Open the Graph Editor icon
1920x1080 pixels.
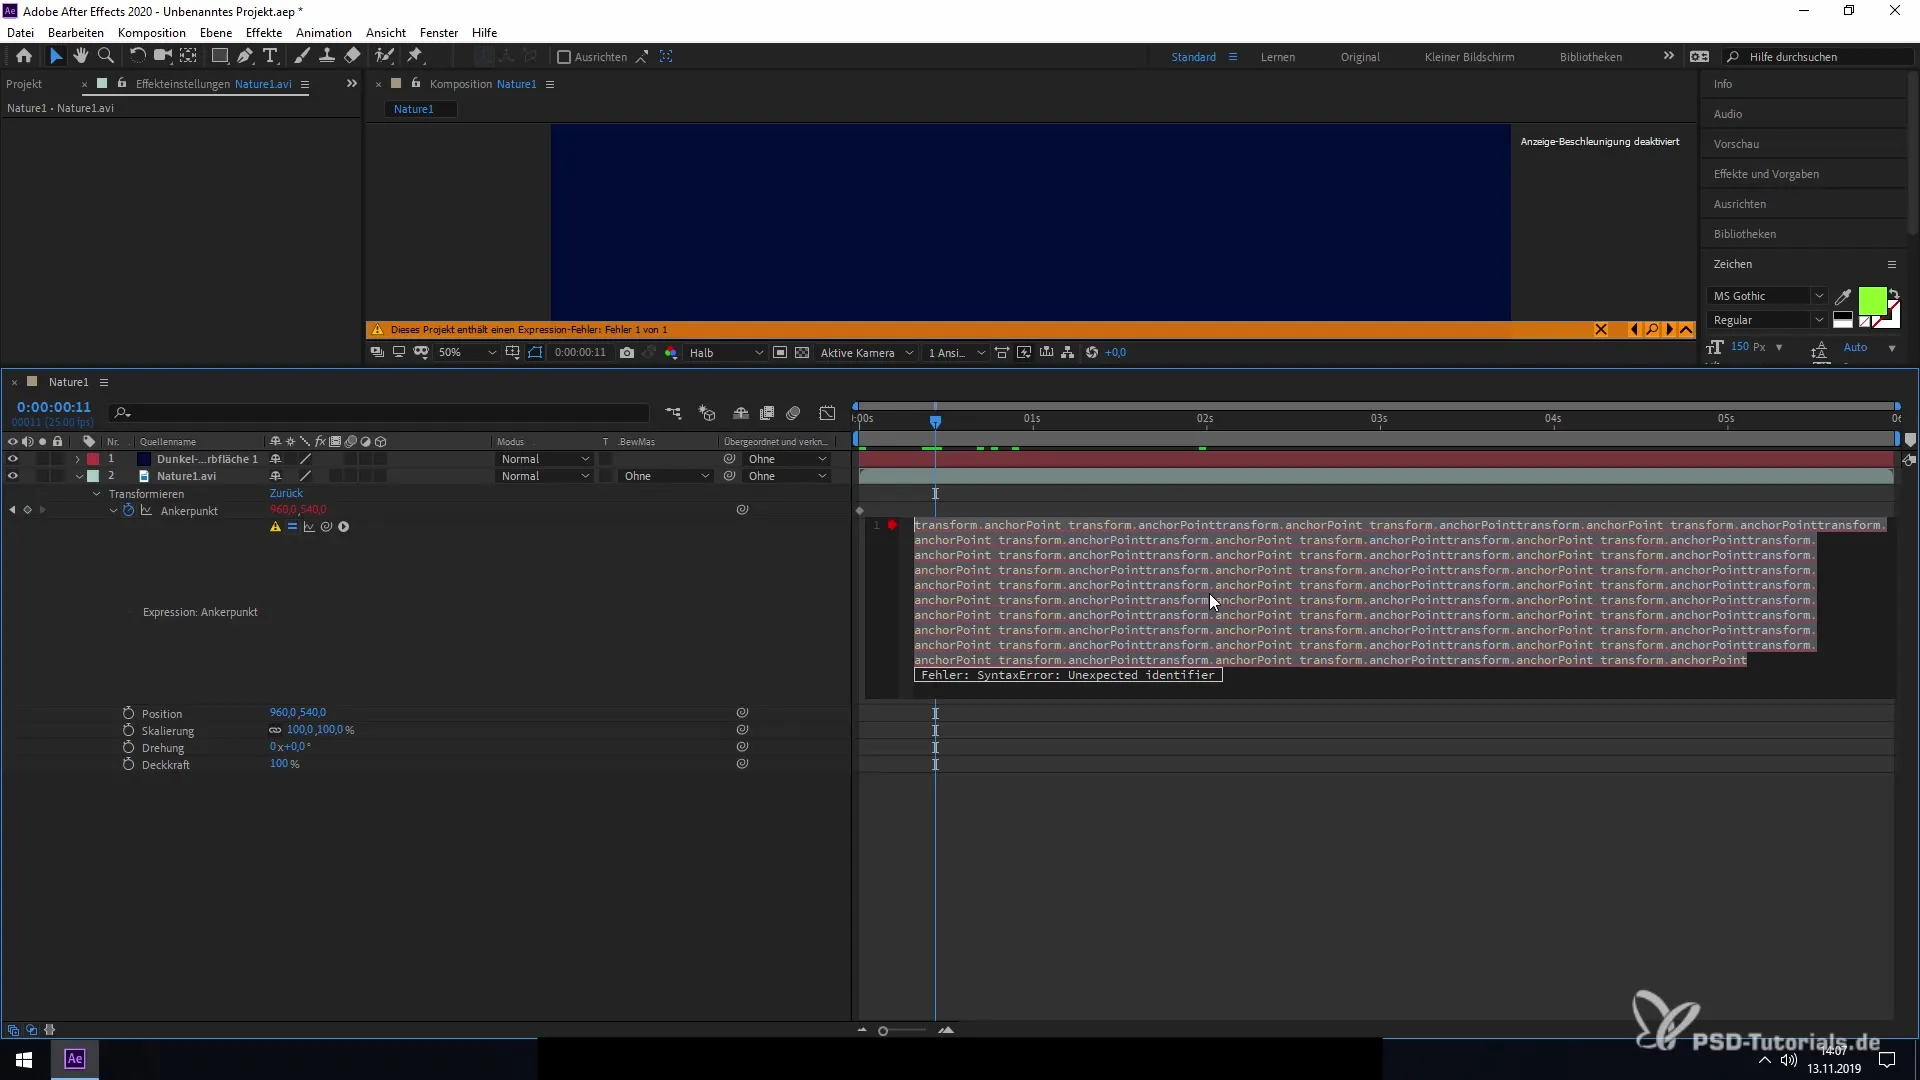tap(827, 413)
